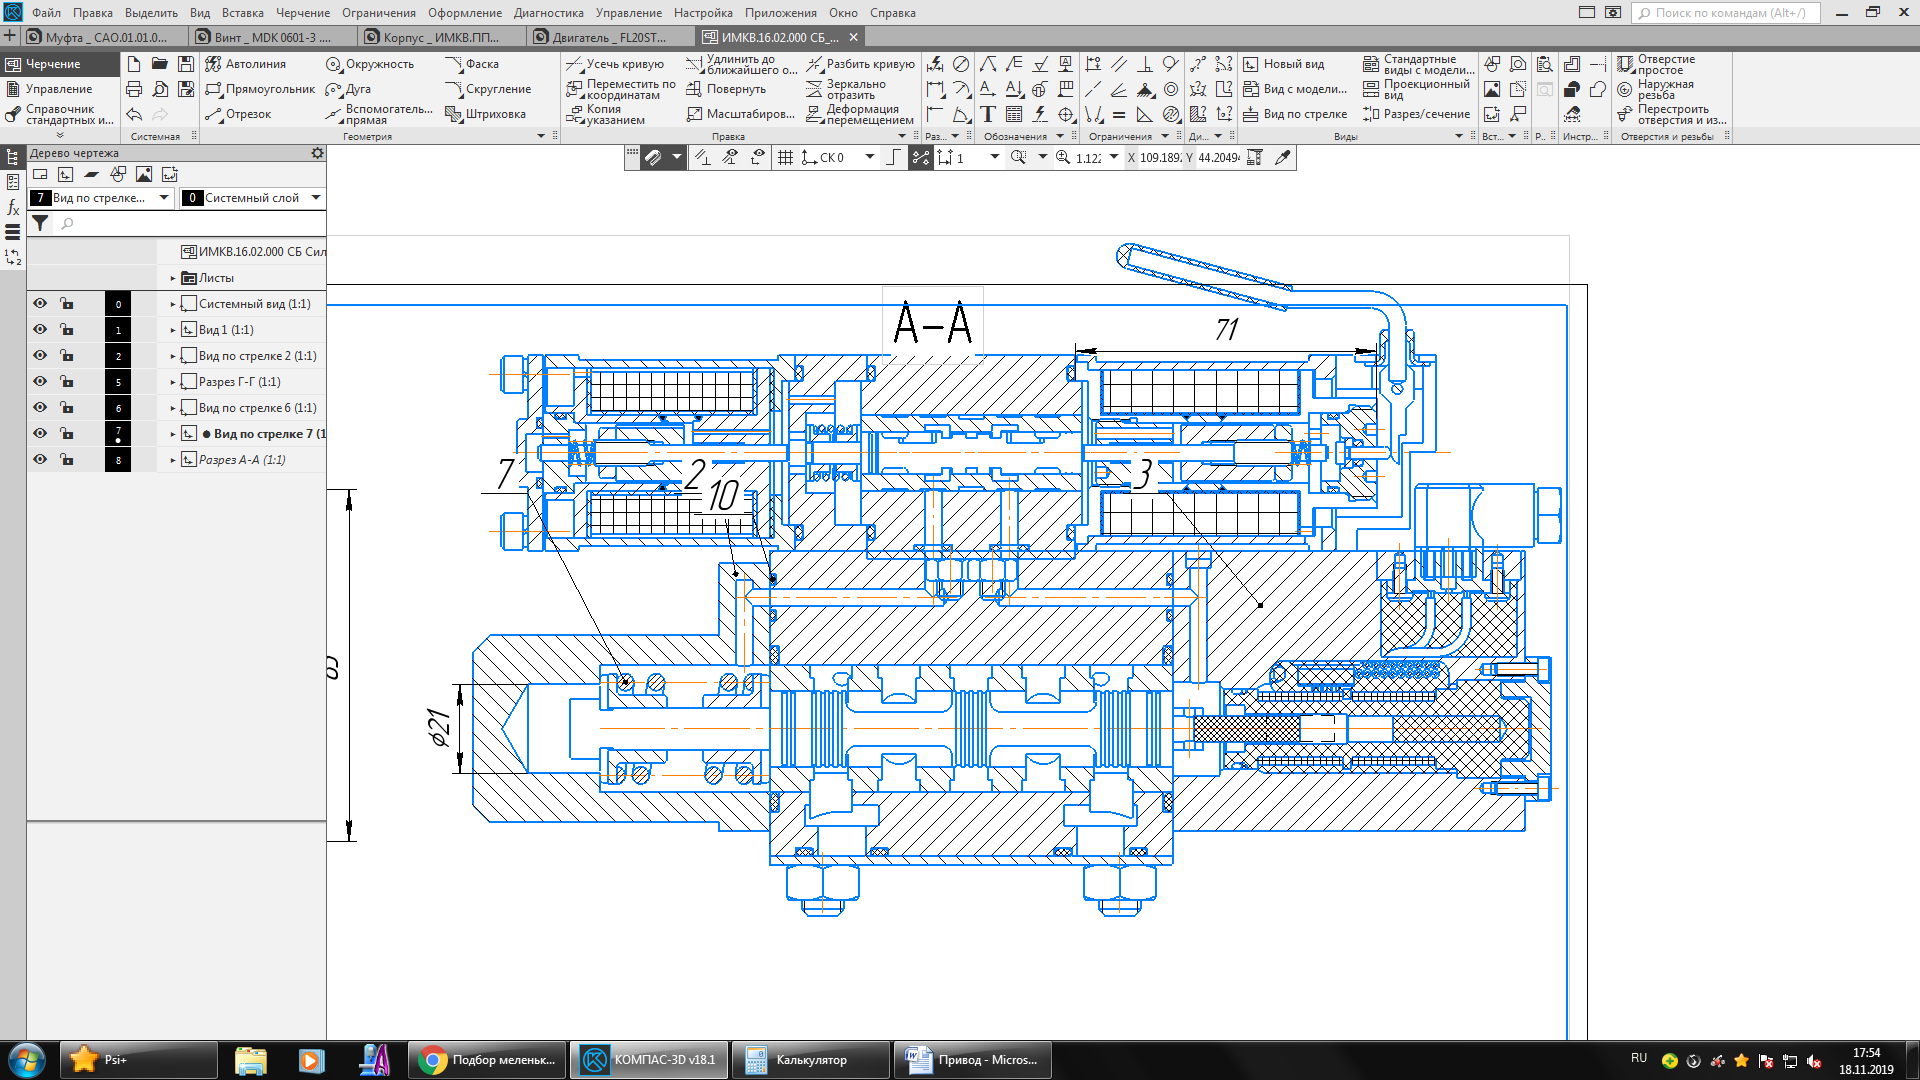
Task: Open Калькулятор from the taskbar
Action: pyautogui.click(x=810, y=1060)
